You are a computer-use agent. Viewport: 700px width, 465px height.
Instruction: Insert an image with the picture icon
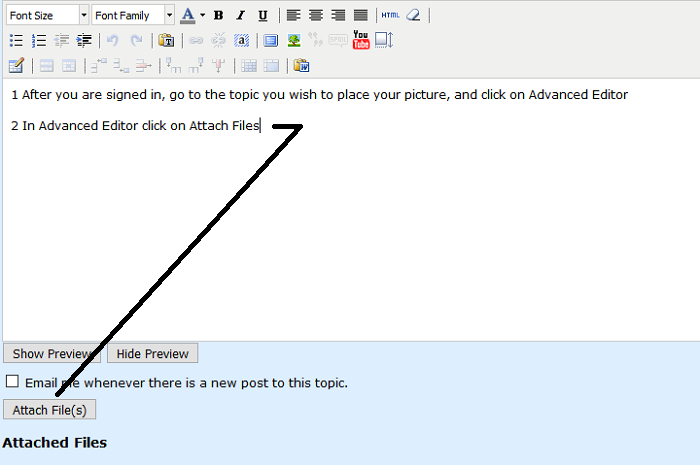point(294,41)
